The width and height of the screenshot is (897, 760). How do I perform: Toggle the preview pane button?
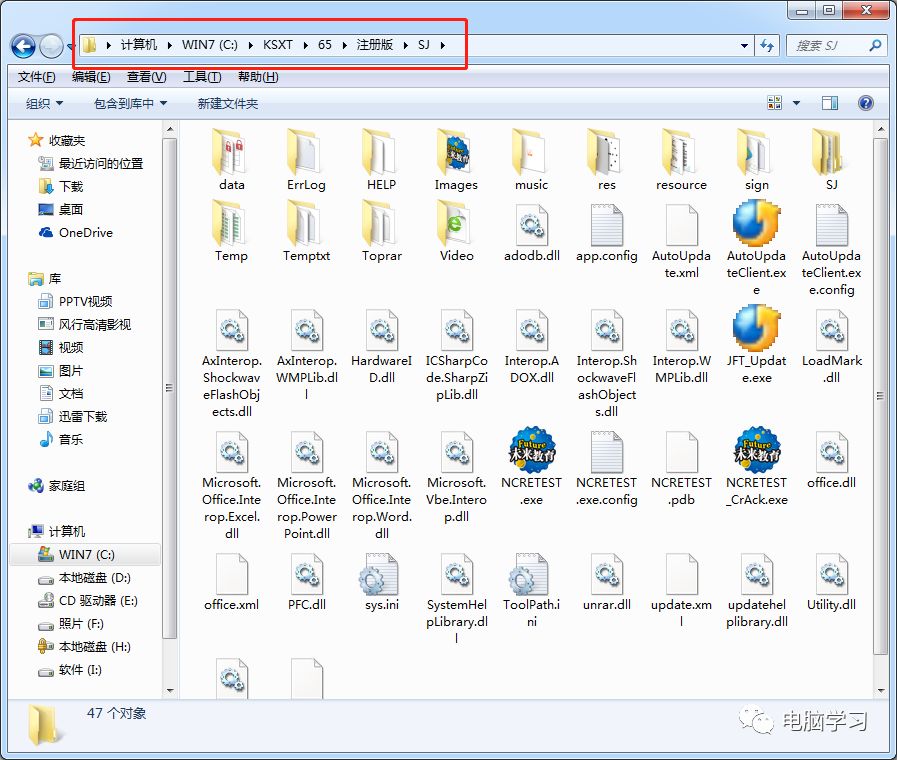click(x=829, y=103)
